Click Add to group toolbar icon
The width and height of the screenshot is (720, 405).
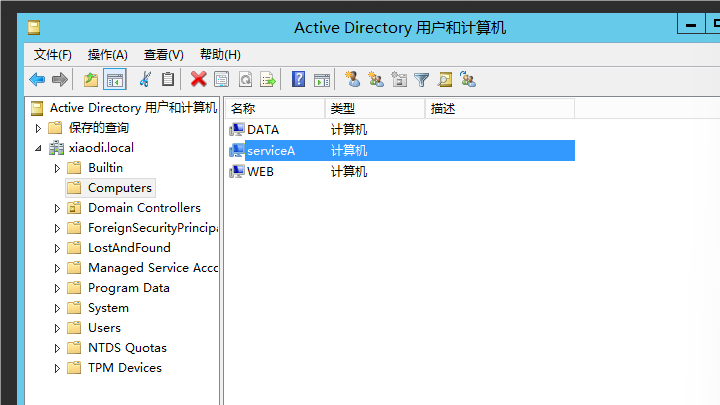468,79
